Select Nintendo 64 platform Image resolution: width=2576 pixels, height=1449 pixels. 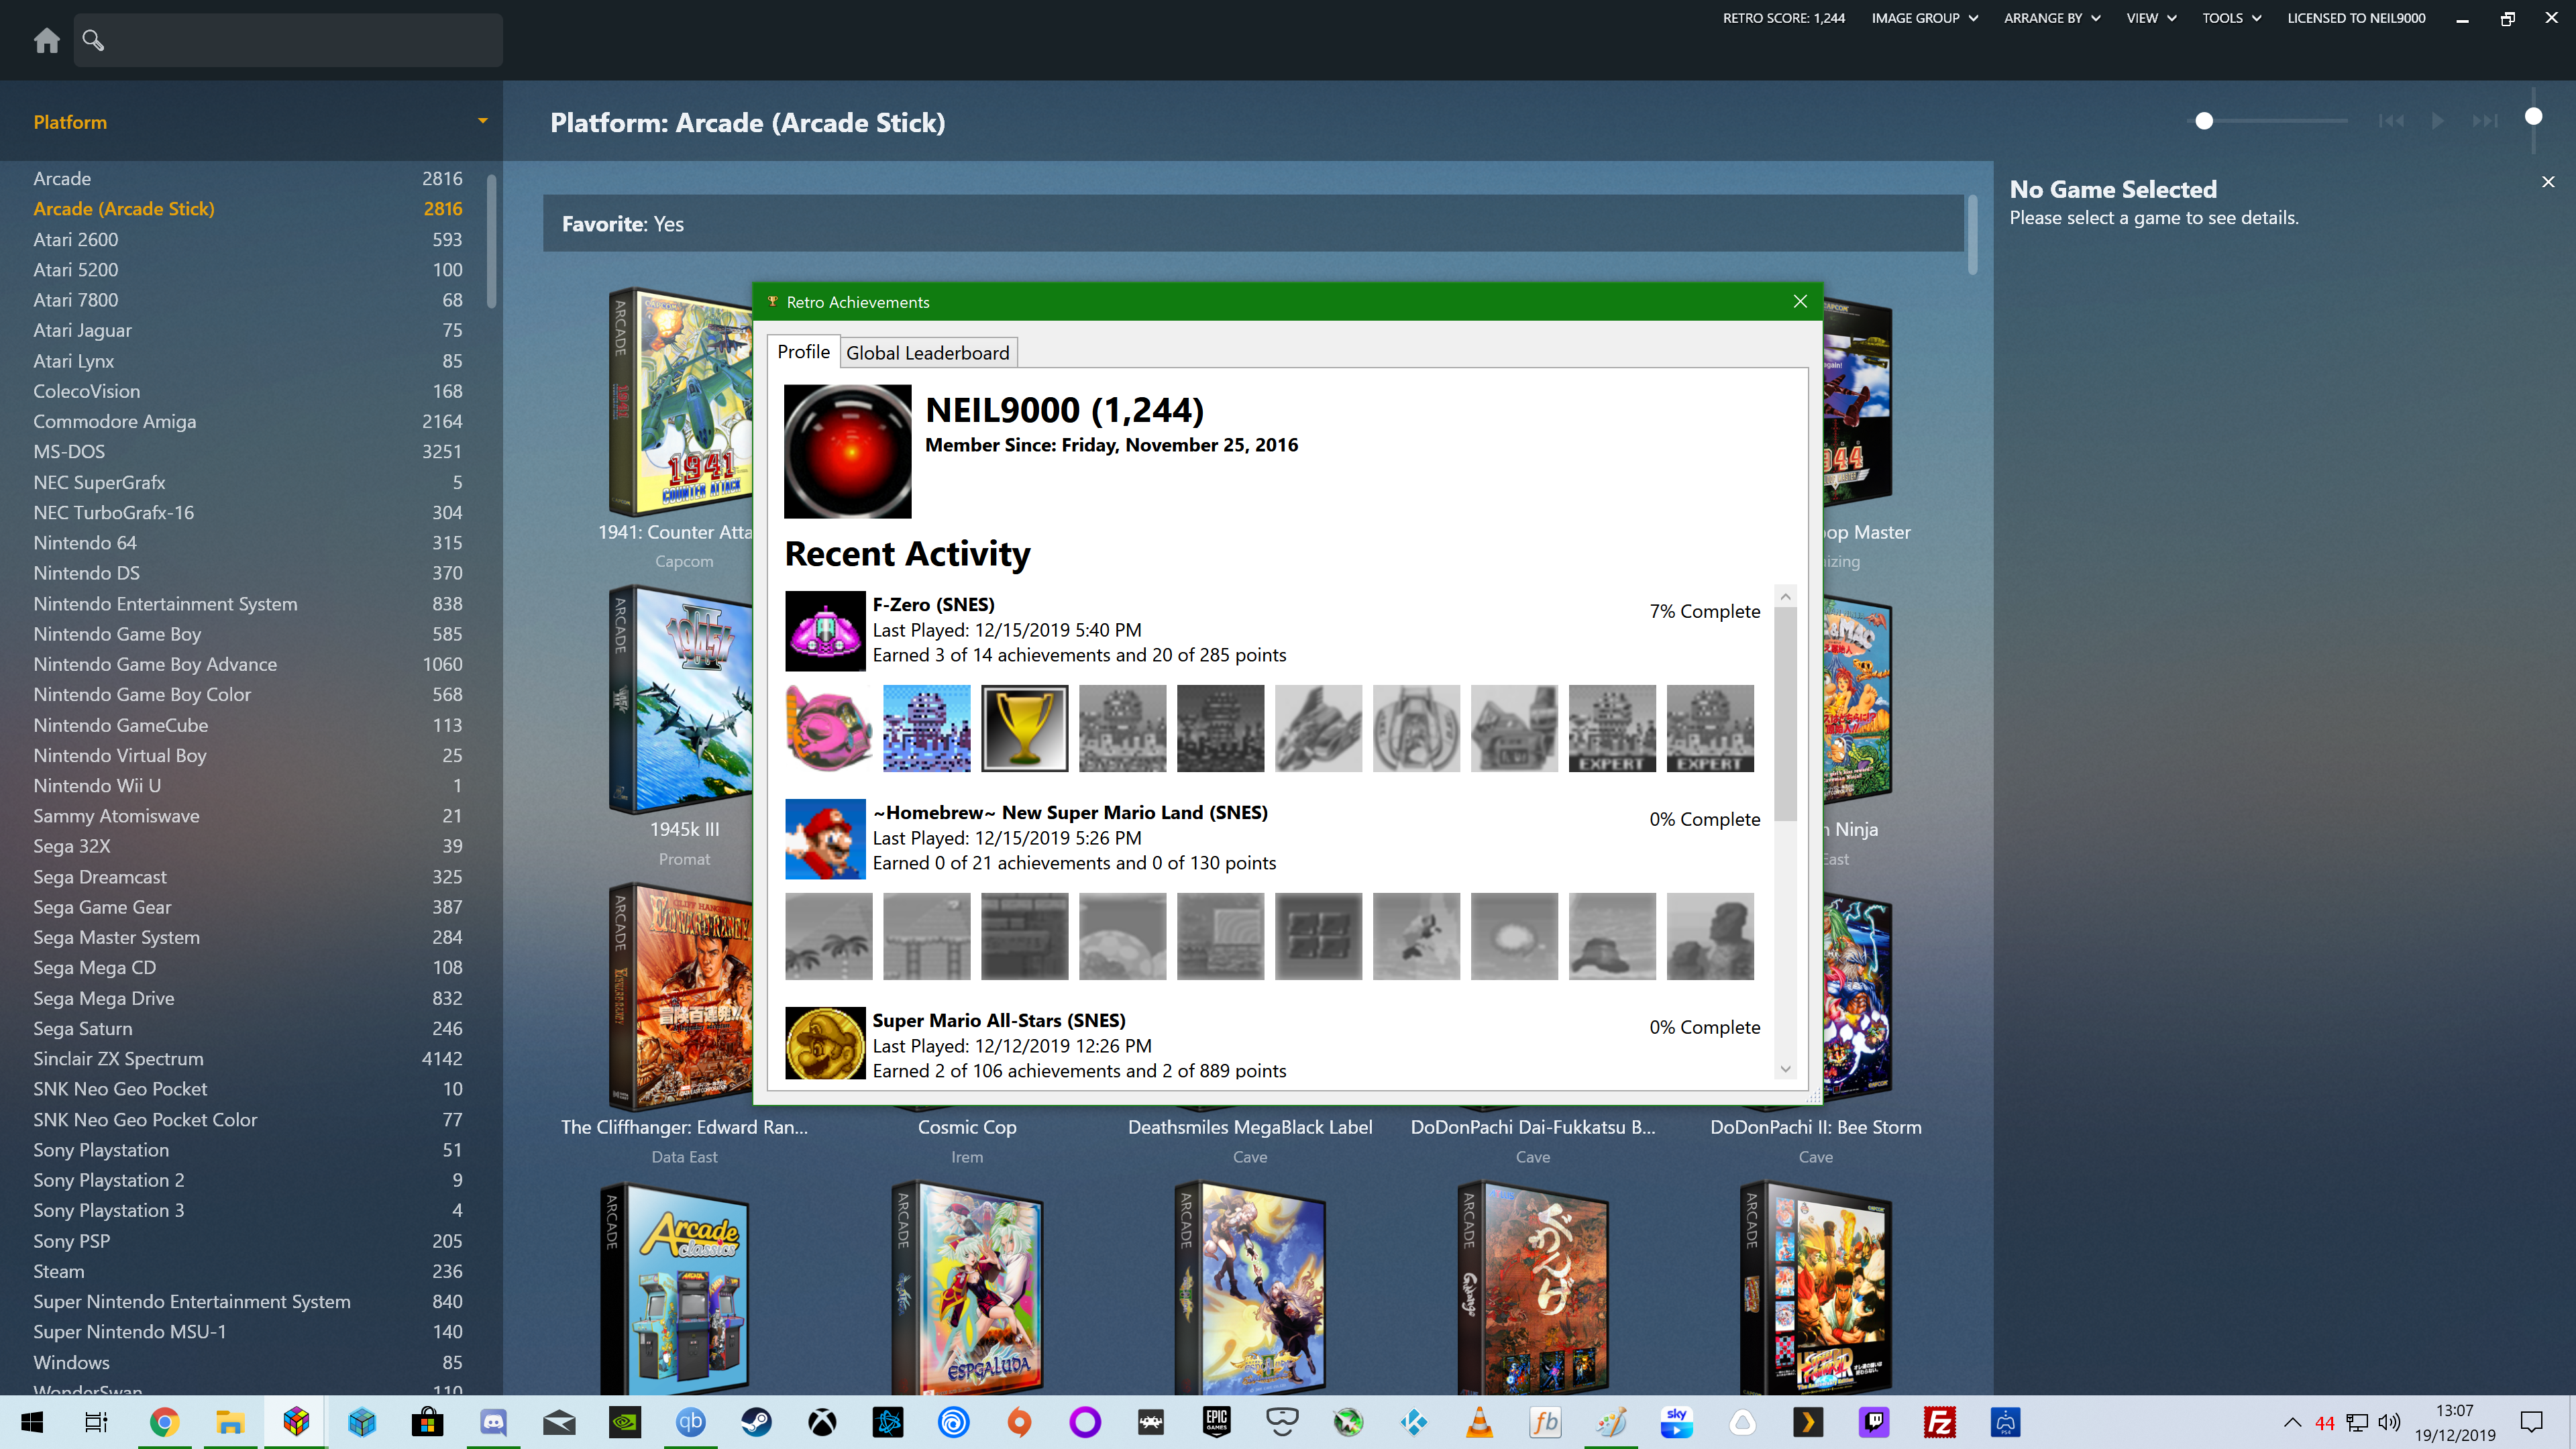pos(248,542)
